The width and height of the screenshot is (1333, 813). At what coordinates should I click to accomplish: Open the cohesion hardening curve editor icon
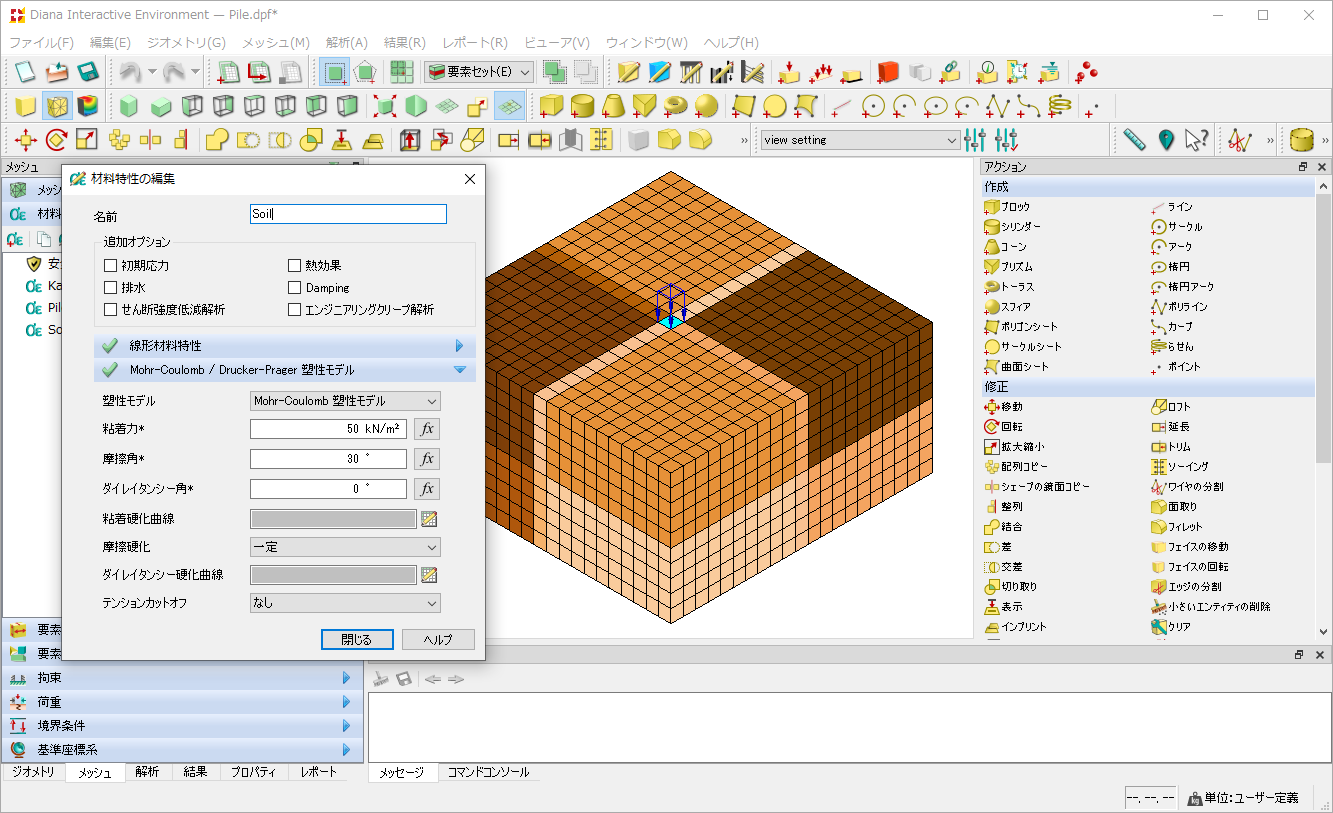pyautogui.click(x=430, y=519)
